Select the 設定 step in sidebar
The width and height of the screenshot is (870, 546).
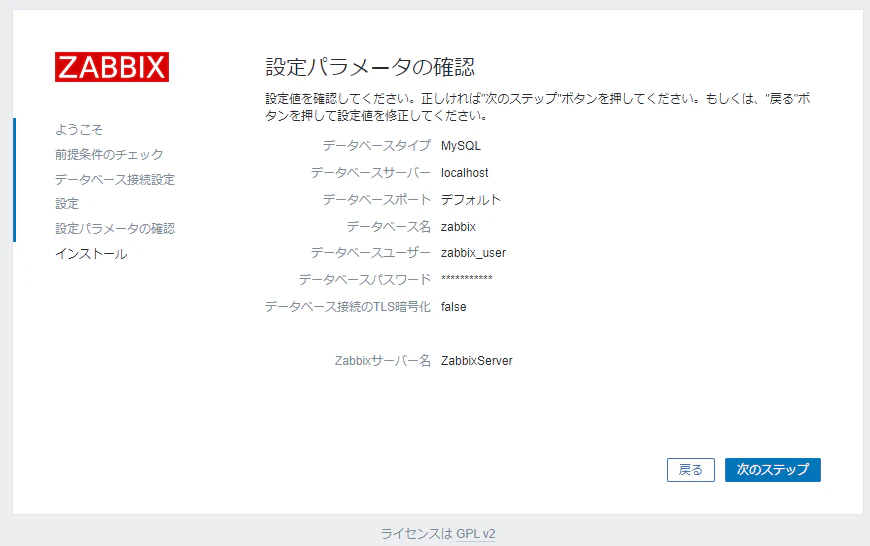pyautogui.click(x=67, y=204)
